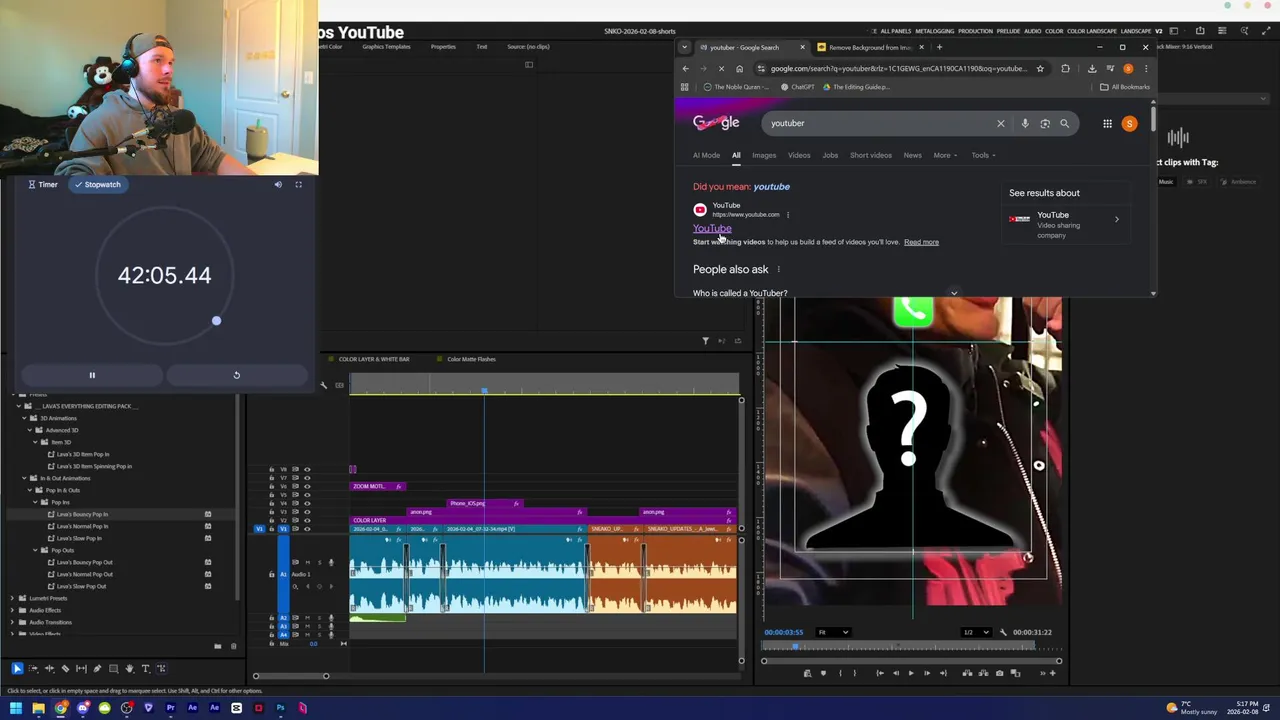
Task: Open Button Editor plus icon
Action: click(x=1052, y=673)
